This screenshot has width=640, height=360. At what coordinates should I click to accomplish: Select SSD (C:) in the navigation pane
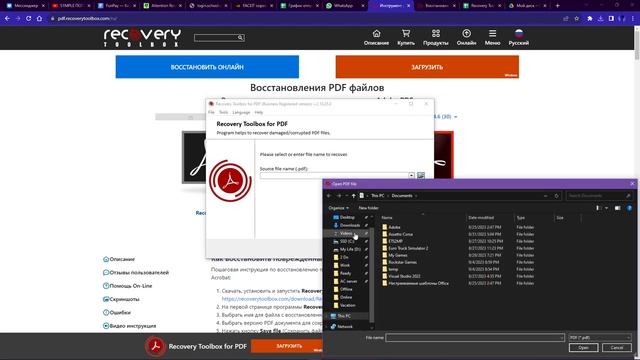pyautogui.click(x=347, y=242)
